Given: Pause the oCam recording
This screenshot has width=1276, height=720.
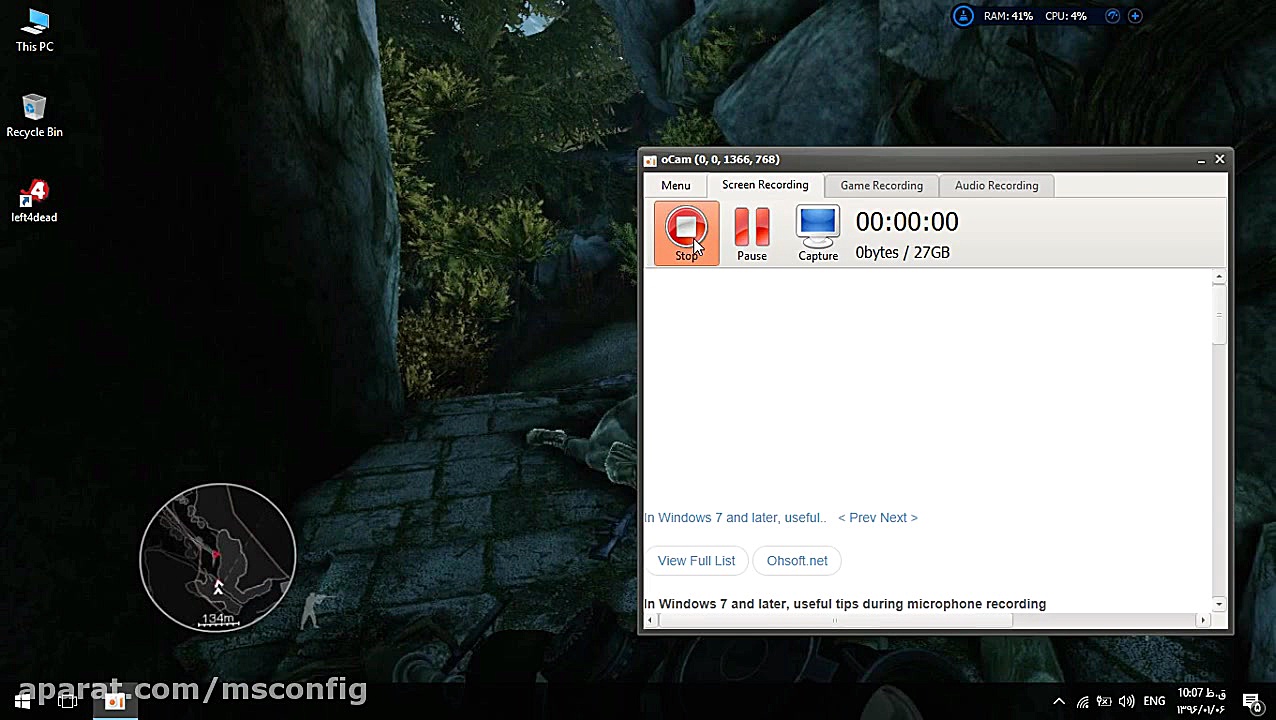Looking at the screenshot, I should tap(752, 234).
